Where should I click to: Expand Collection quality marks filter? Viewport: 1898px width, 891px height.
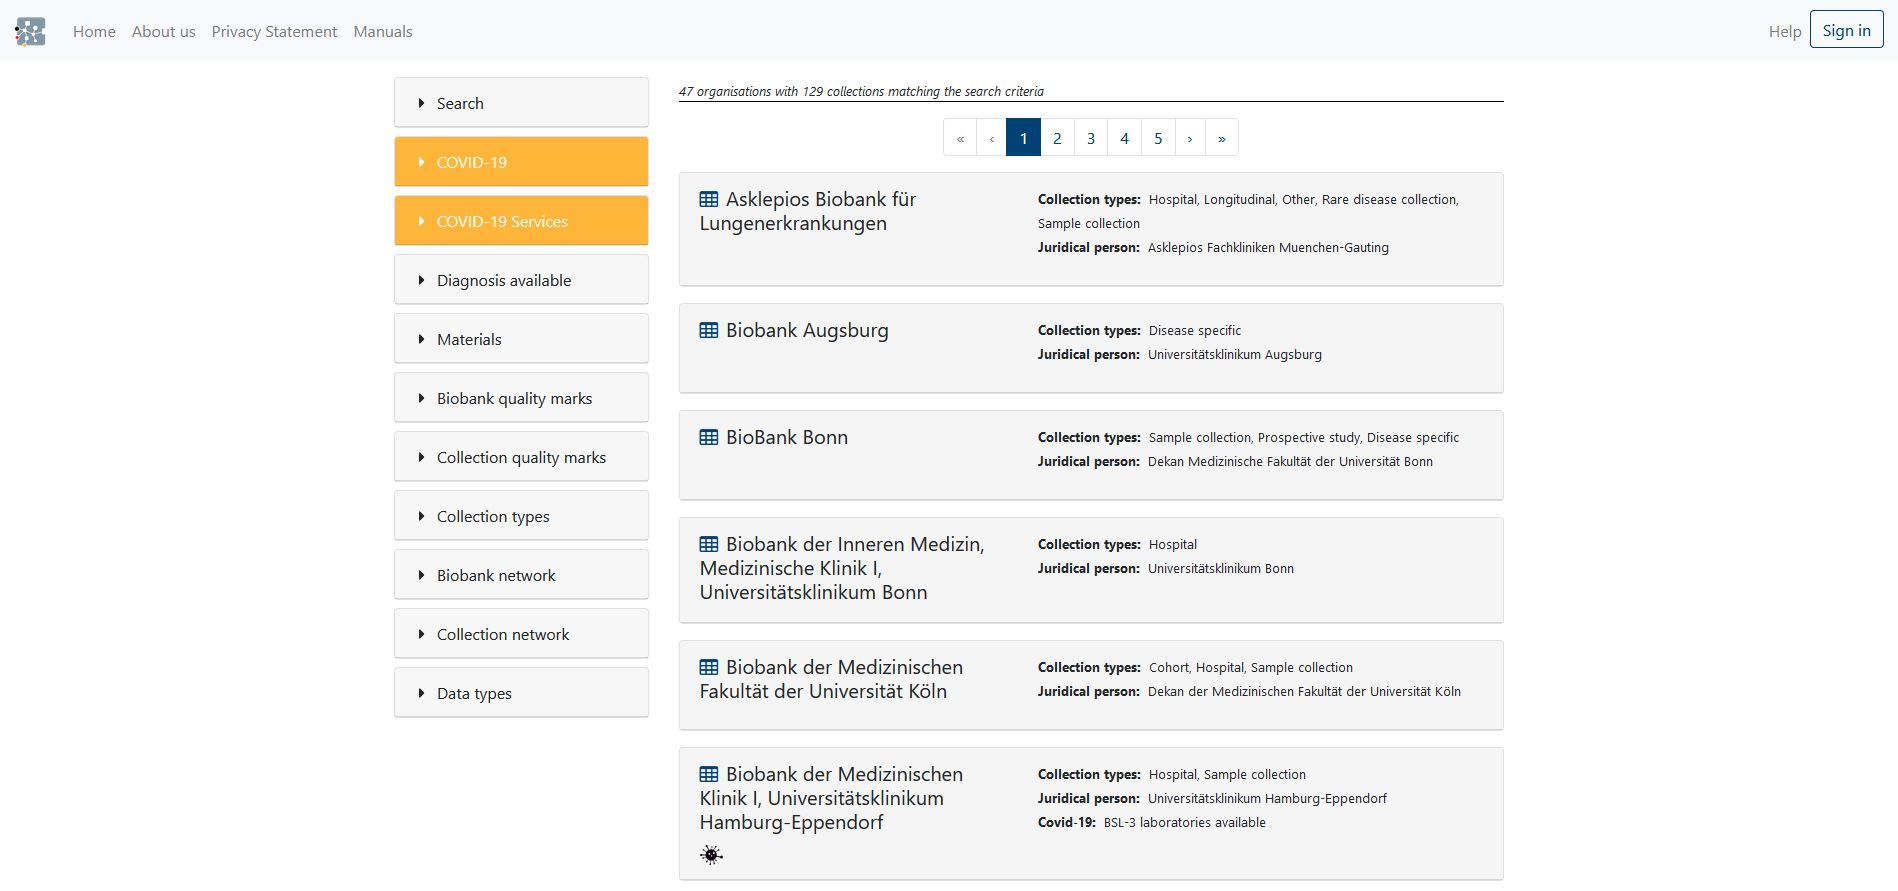(x=521, y=456)
